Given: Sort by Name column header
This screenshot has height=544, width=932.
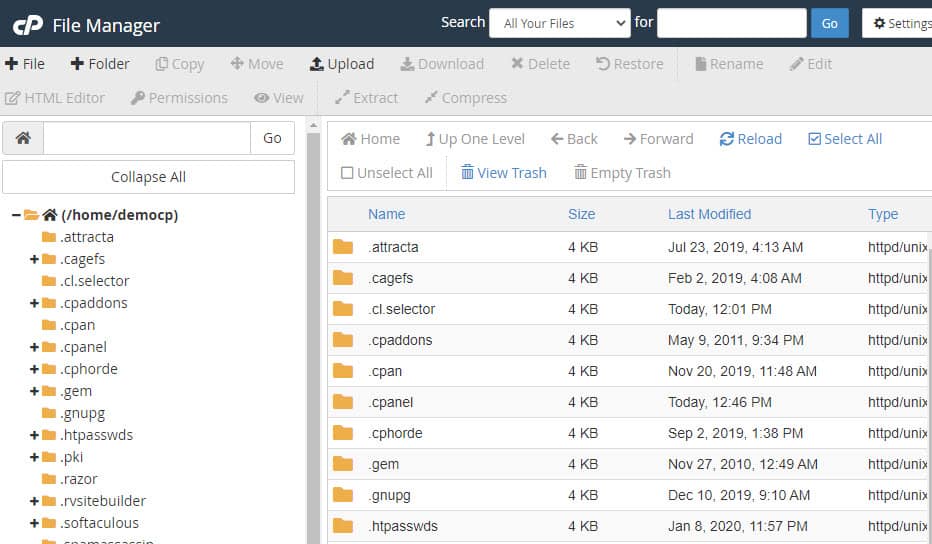Looking at the screenshot, I should tap(386, 214).
